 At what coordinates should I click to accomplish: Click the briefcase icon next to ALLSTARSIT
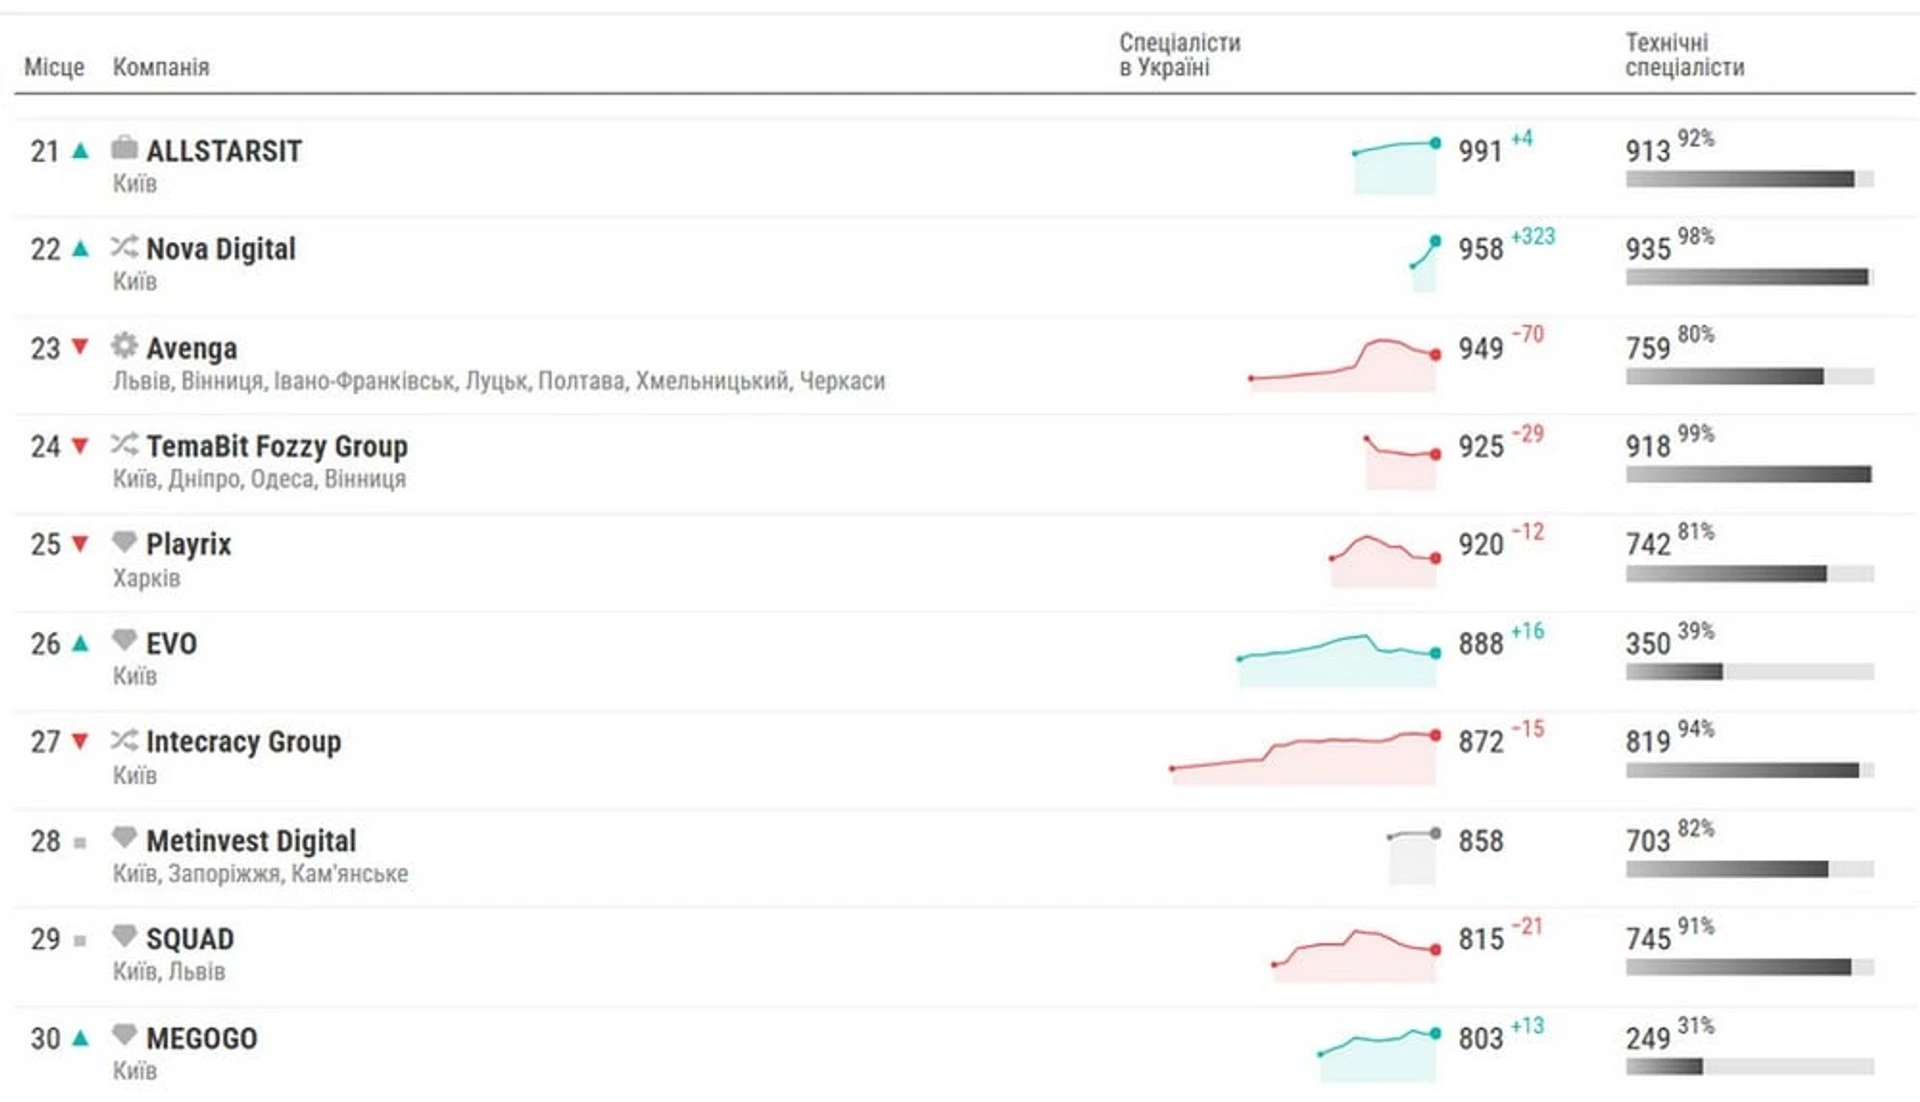coord(124,148)
